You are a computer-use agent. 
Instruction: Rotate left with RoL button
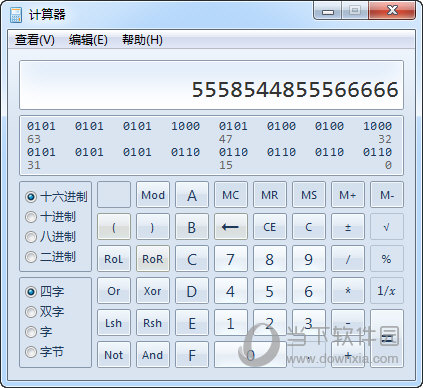(114, 259)
